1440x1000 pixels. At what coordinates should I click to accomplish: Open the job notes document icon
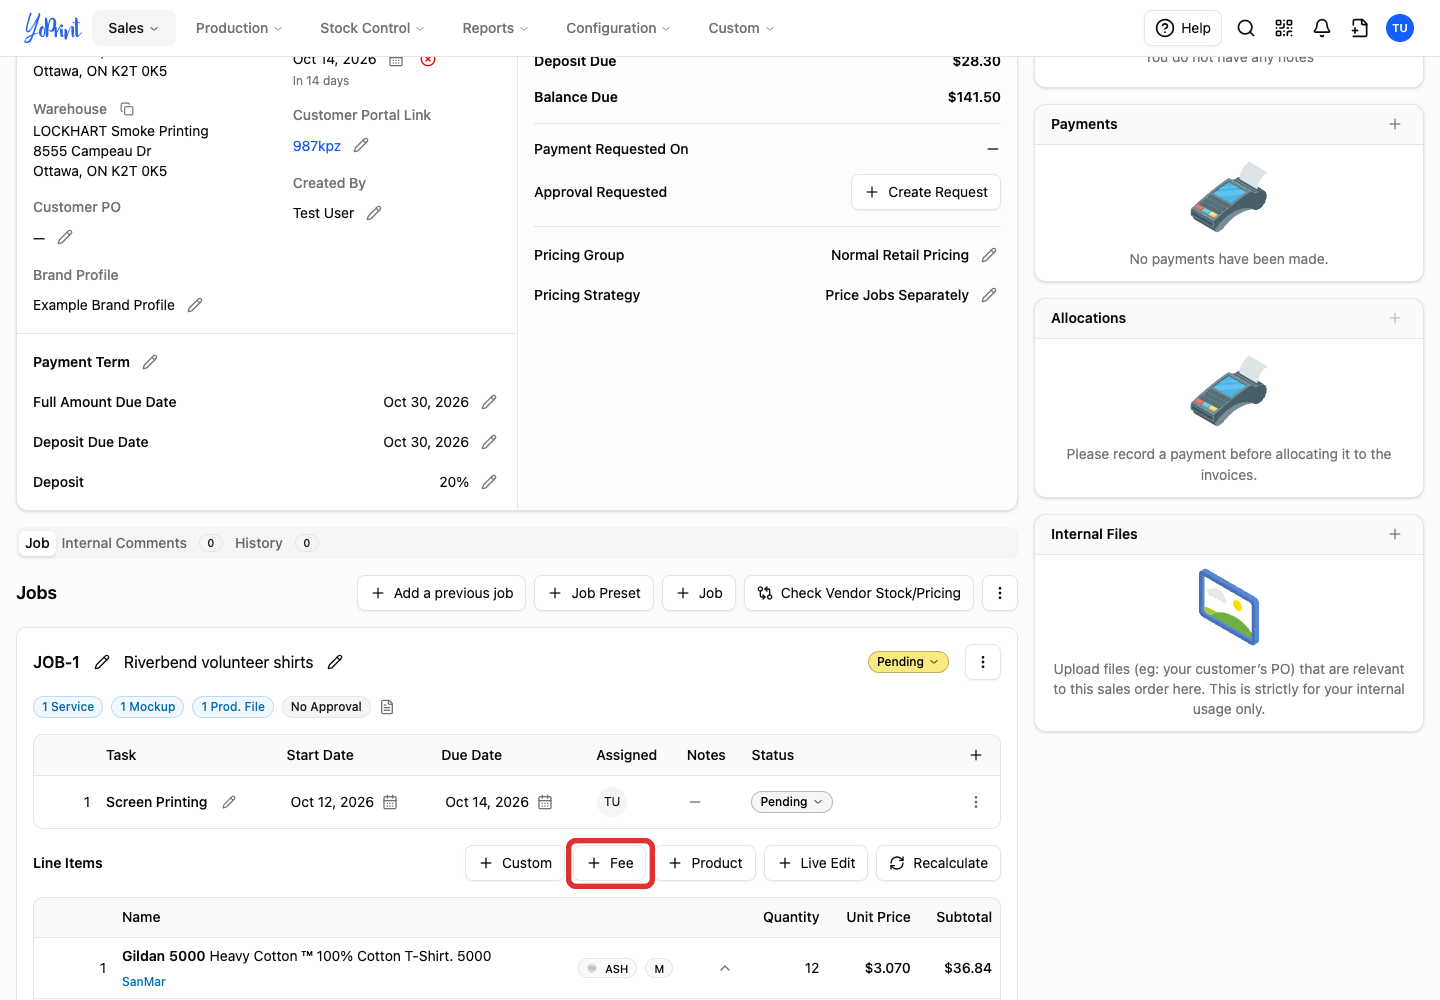[387, 707]
